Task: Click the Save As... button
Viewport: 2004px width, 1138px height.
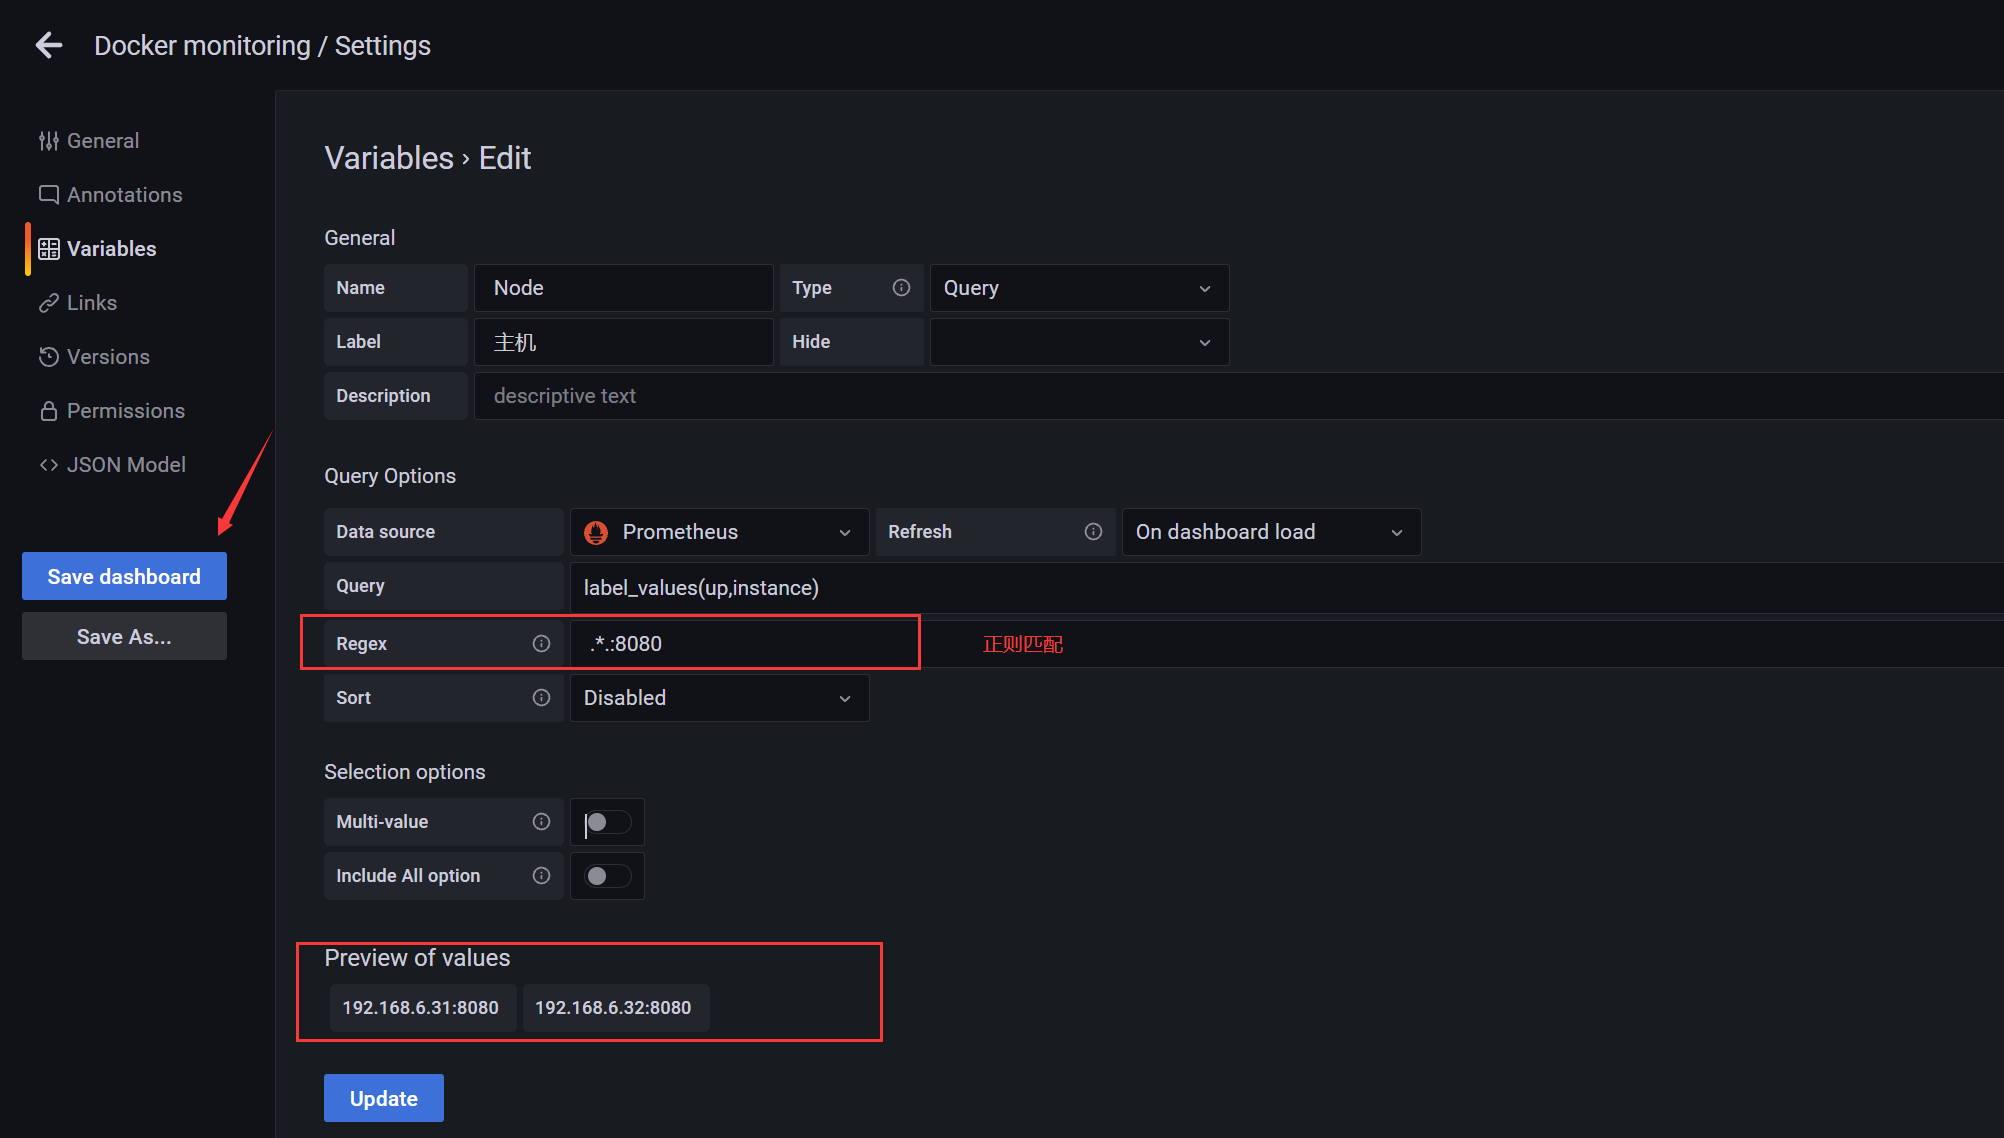Action: click(x=124, y=636)
